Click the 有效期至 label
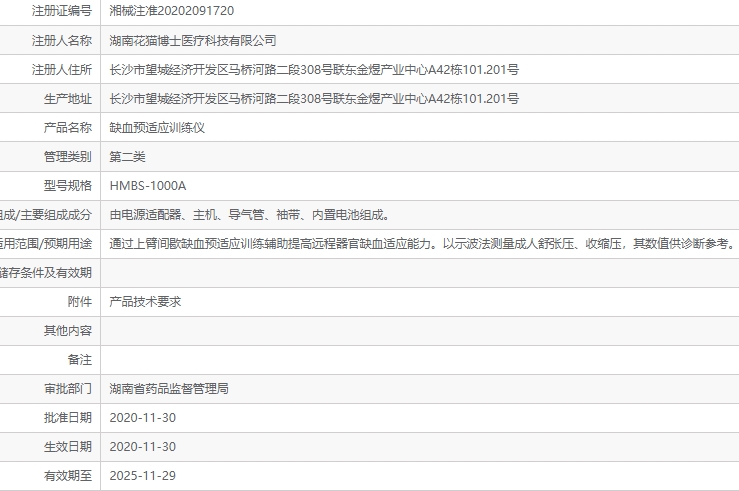739x491 pixels. [x=68, y=476]
